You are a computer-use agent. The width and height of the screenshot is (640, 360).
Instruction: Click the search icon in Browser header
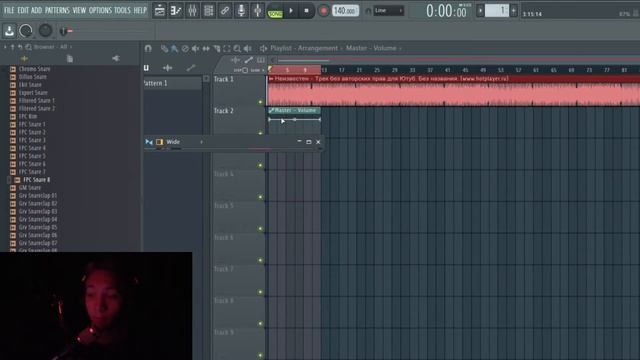pos(29,47)
